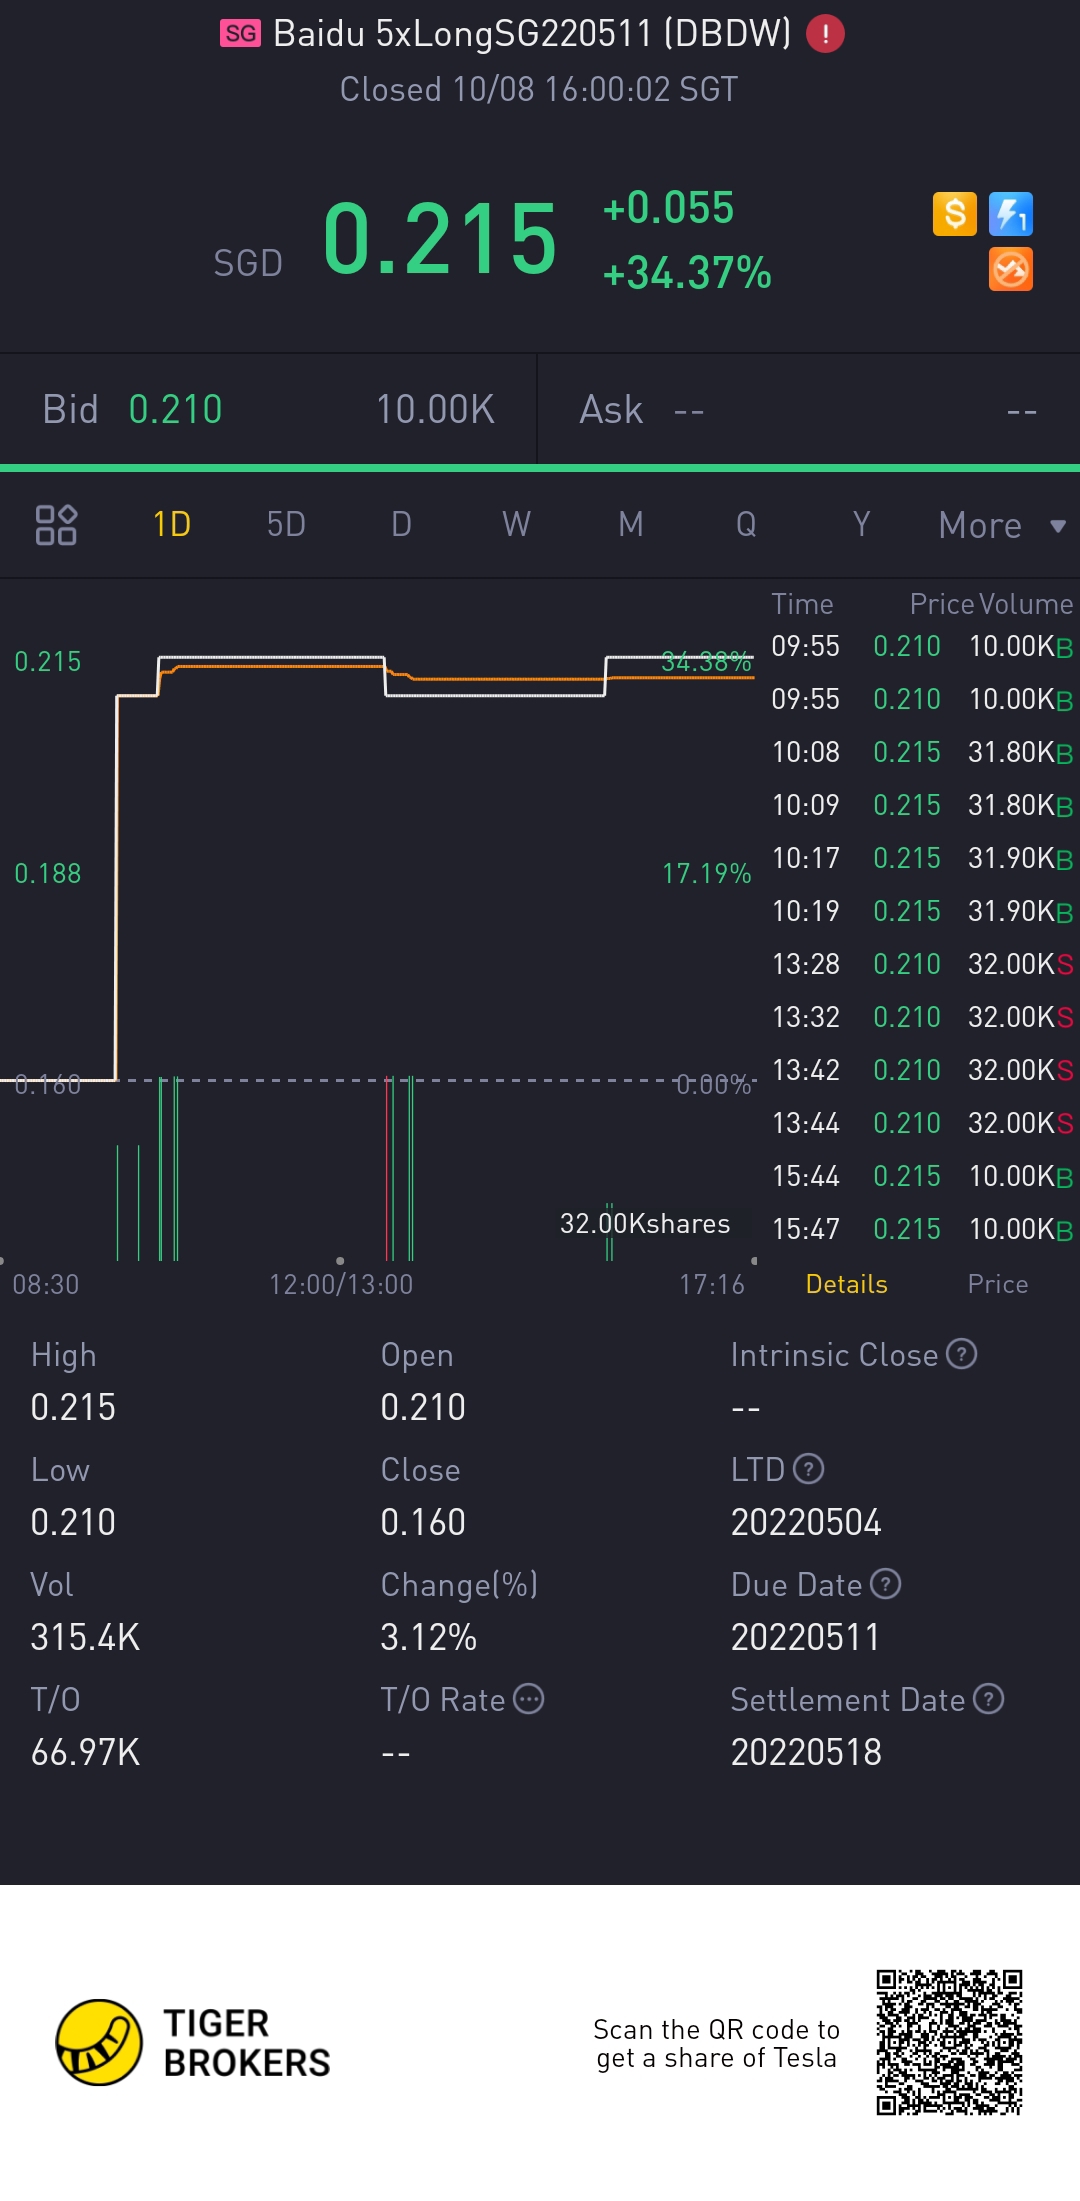The height and width of the screenshot is (2201, 1080).
Task: Show help for Due Date
Action: [886, 1584]
